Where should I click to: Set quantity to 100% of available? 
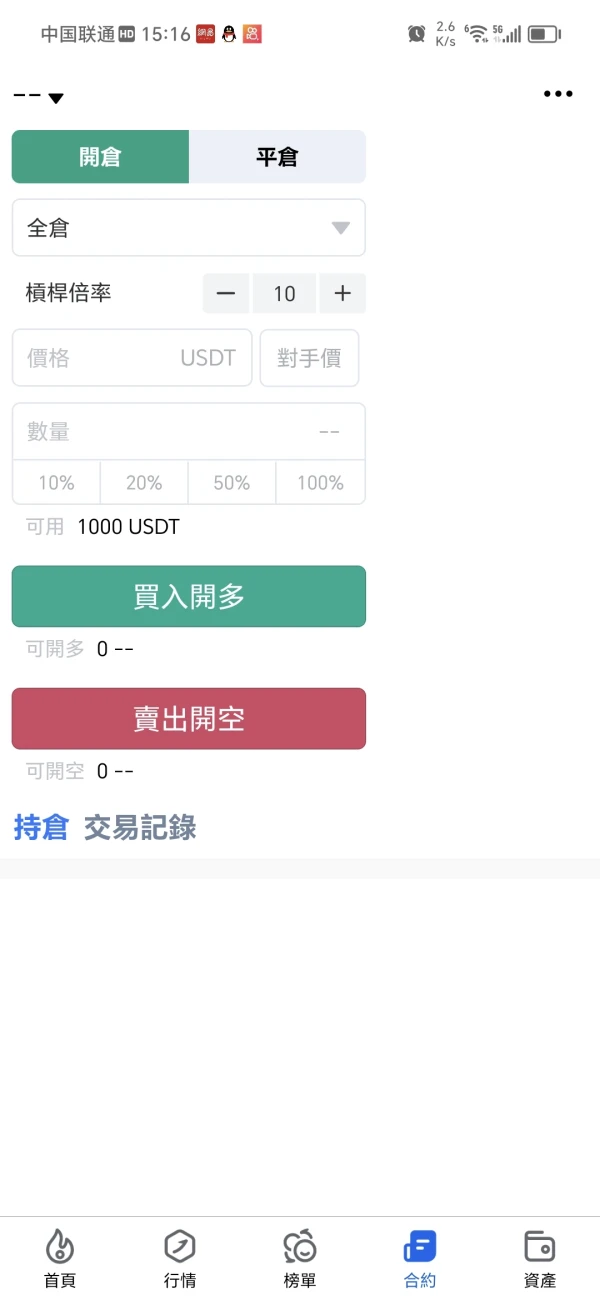(320, 483)
